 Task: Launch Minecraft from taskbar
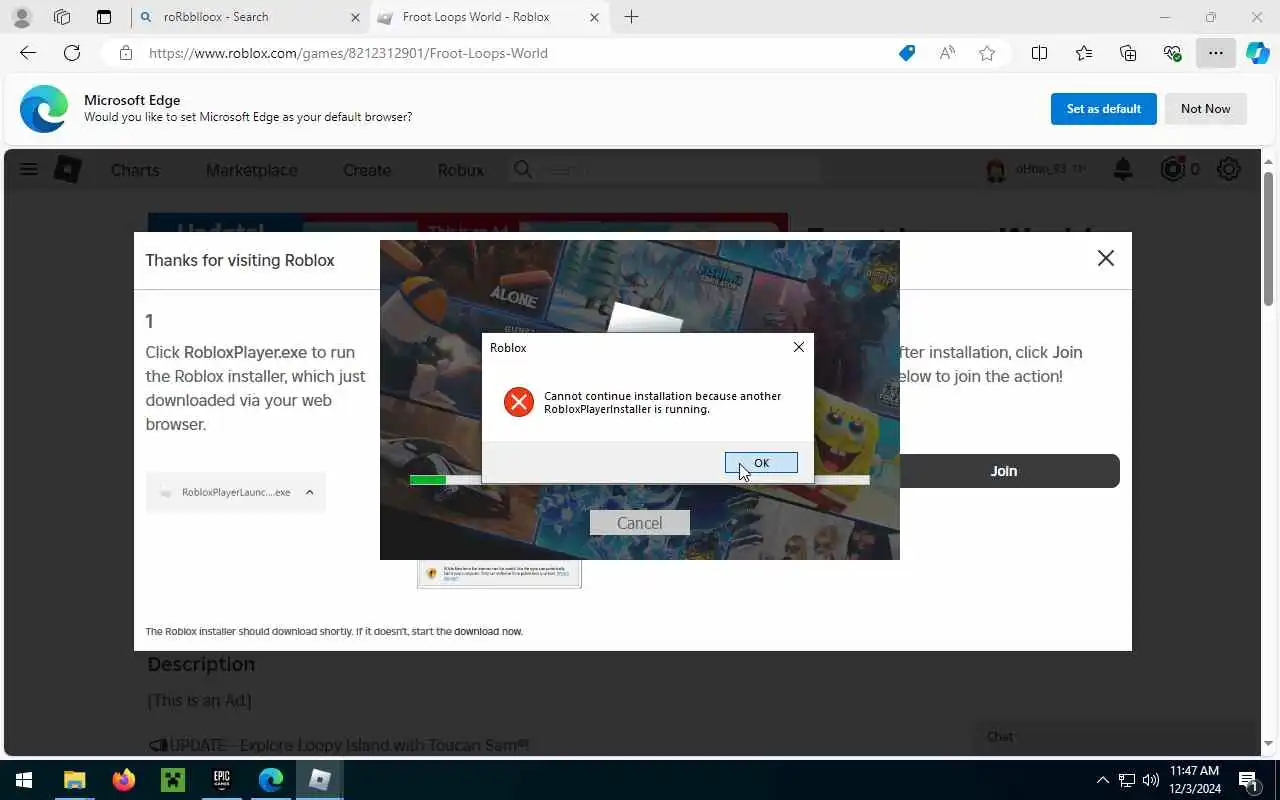(x=173, y=780)
